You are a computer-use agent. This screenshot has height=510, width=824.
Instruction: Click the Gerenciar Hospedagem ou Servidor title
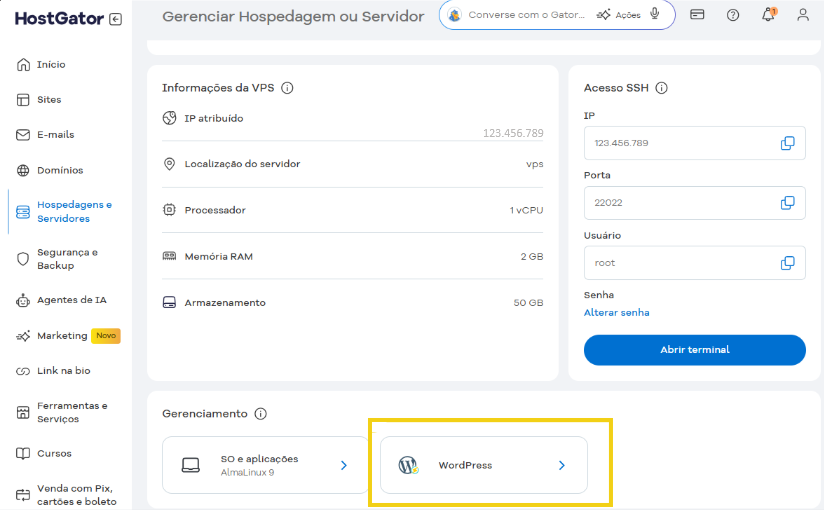[293, 17]
